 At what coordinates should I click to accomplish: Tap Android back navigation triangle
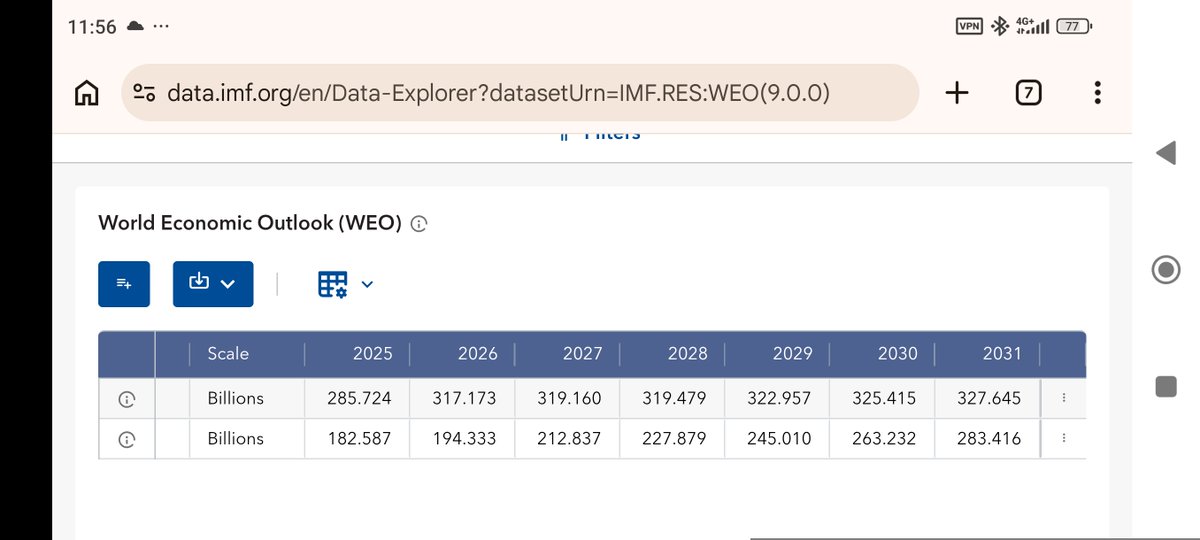point(1165,153)
